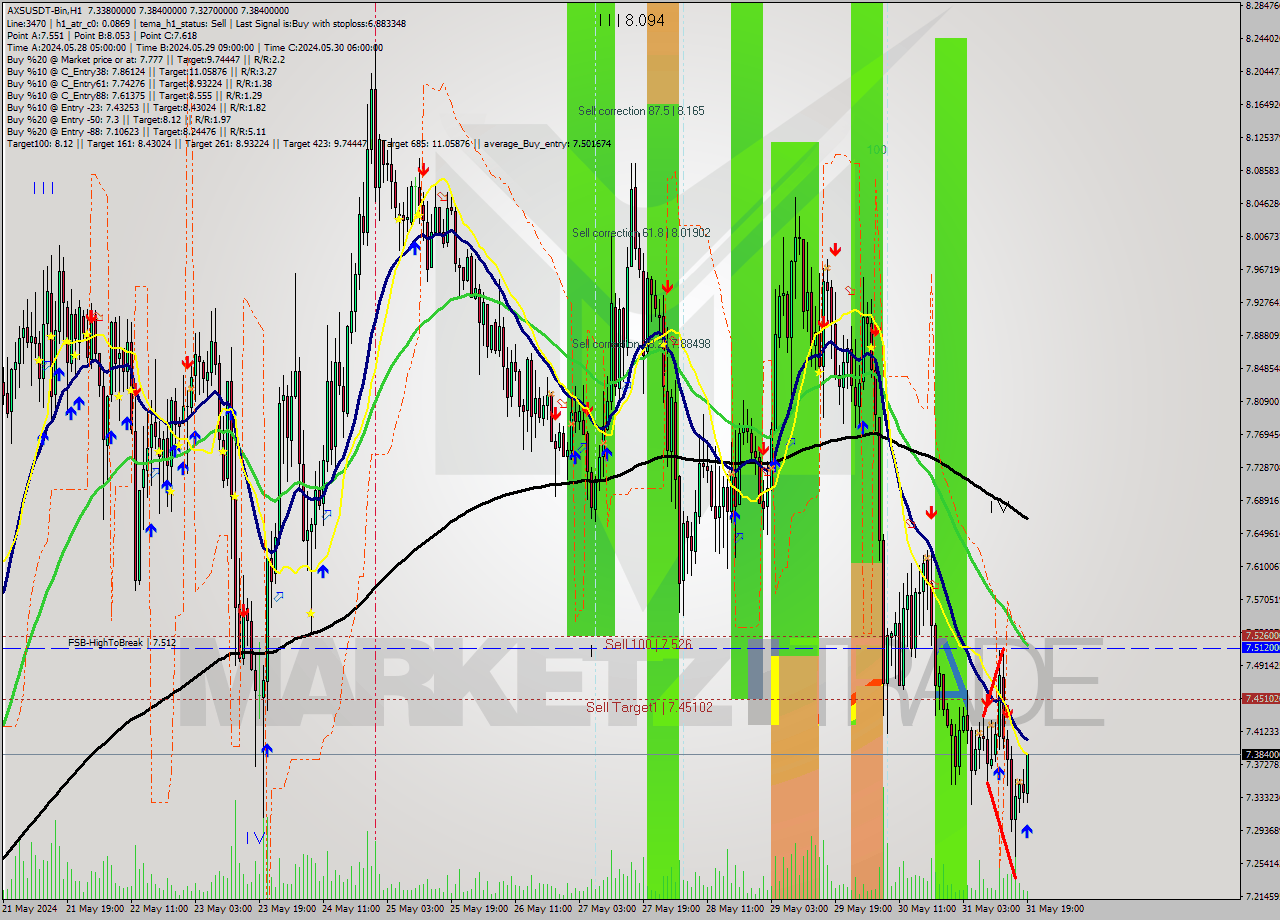The height and width of the screenshot is (920, 1280).
Task: Click the '29 May 19:00' time axis label
Action: (x=863, y=909)
